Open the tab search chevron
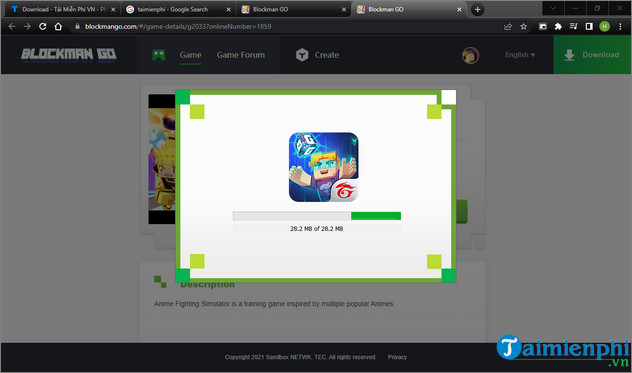This screenshot has width=632, height=373. click(x=553, y=8)
